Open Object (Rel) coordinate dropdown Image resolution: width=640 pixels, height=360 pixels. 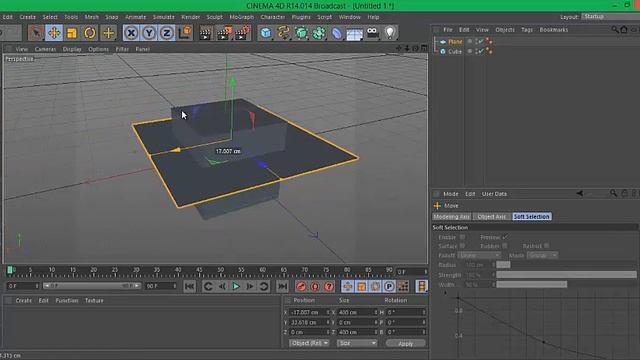[x=309, y=343]
